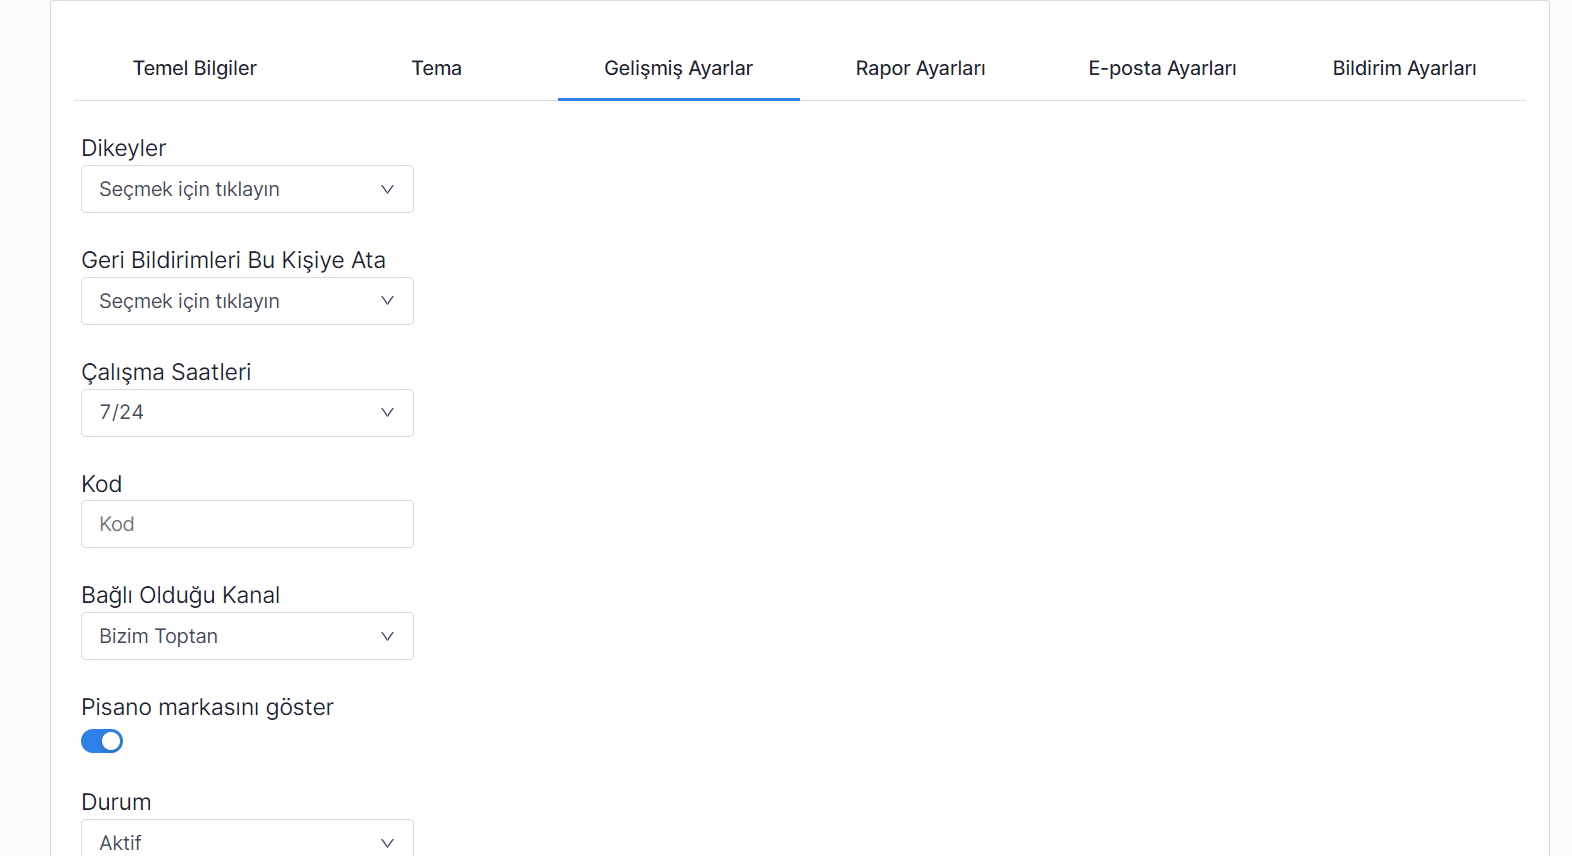Click the arrow icon beside Aktif
This screenshot has height=856, width=1572.
(x=387, y=843)
